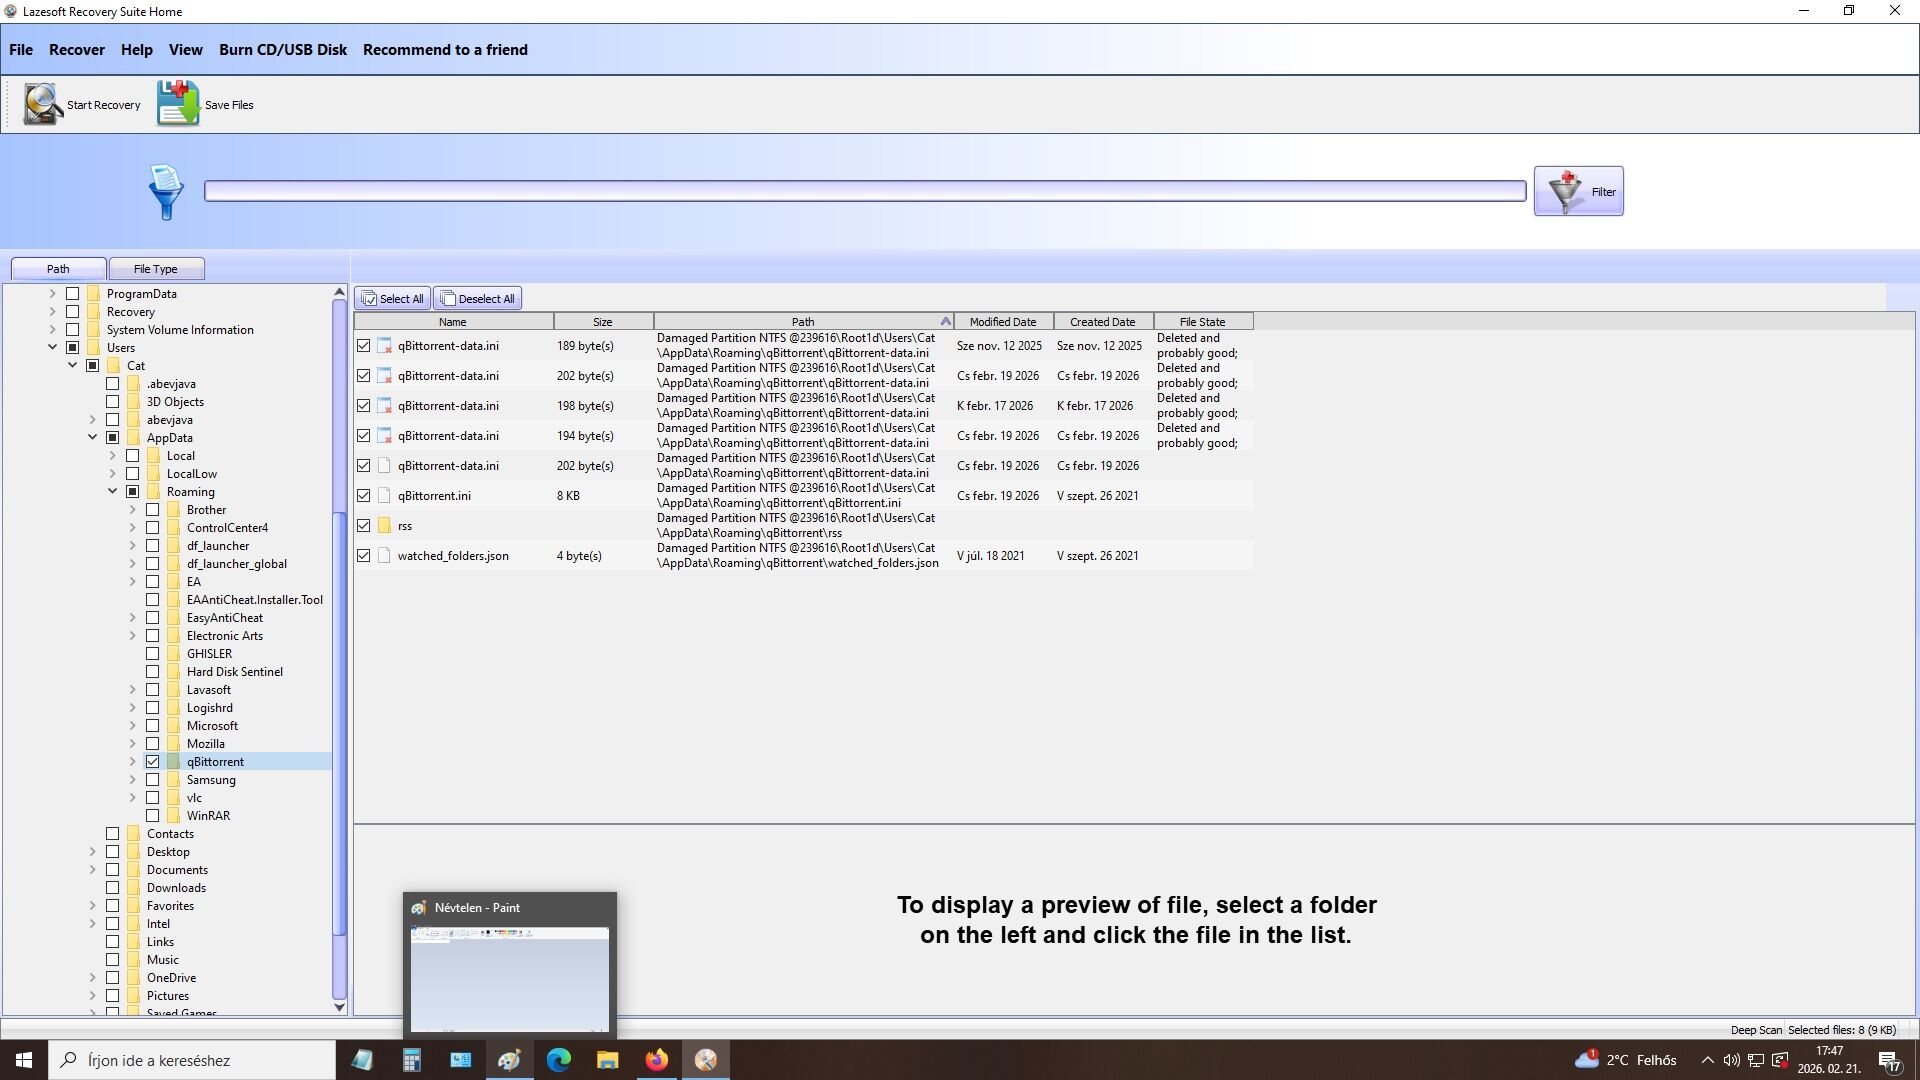Click the Filter funnel button icon
Image resolution: width=1920 pixels, height=1080 pixels.
click(x=1565, y=191)
